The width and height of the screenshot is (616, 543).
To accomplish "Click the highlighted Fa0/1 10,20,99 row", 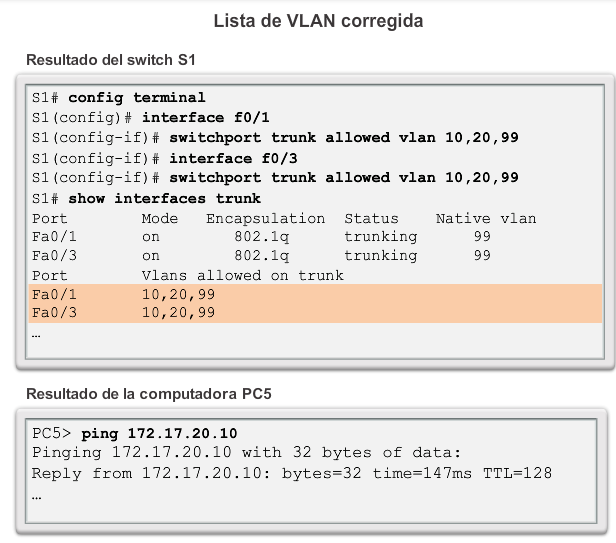I will [315, 294].
